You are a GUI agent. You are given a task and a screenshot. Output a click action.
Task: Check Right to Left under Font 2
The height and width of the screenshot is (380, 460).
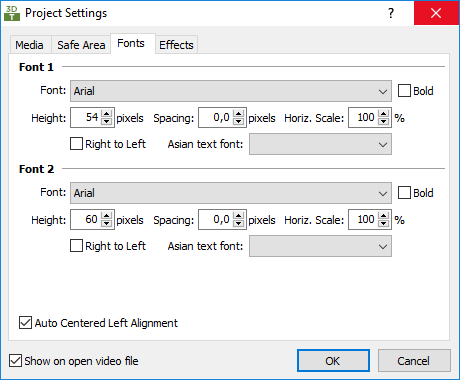coord(76,246)
